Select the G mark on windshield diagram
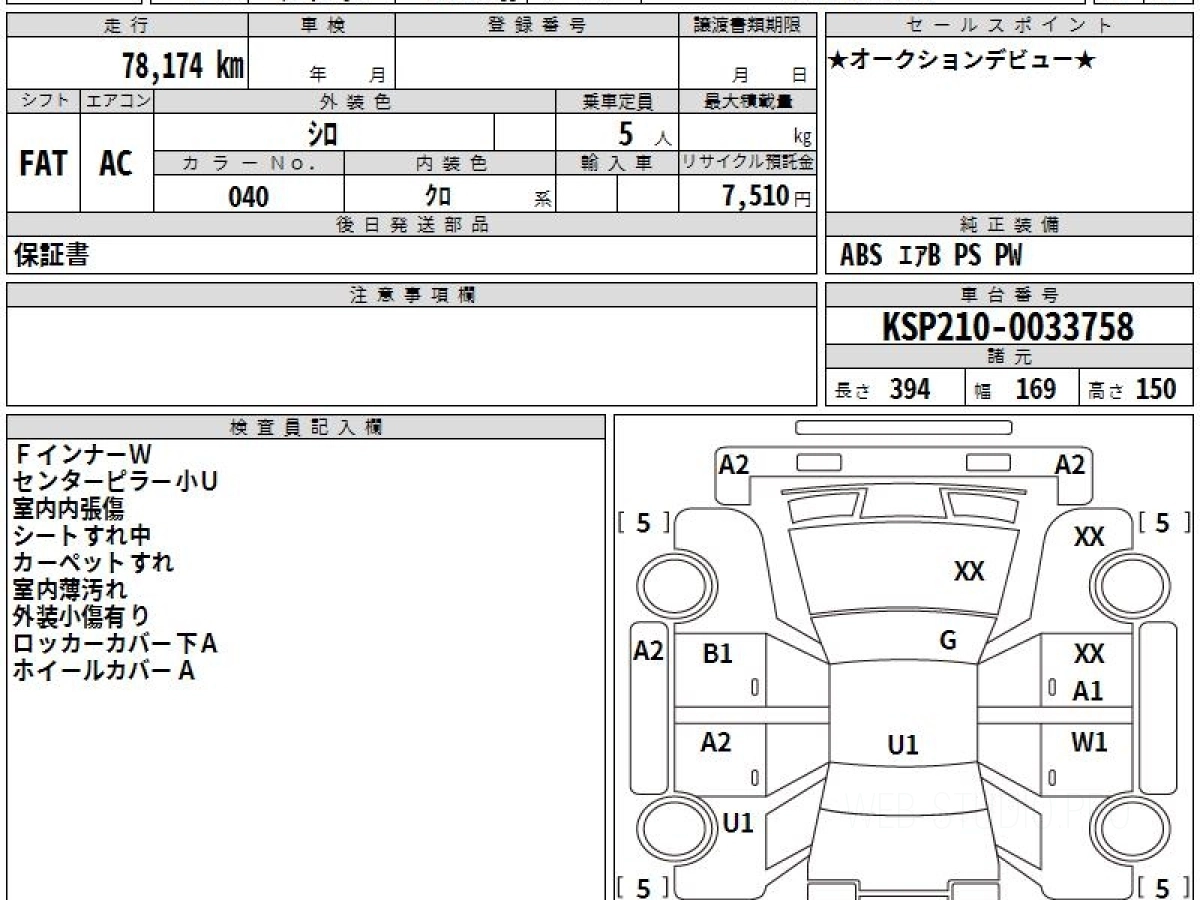 click(948, 641)
